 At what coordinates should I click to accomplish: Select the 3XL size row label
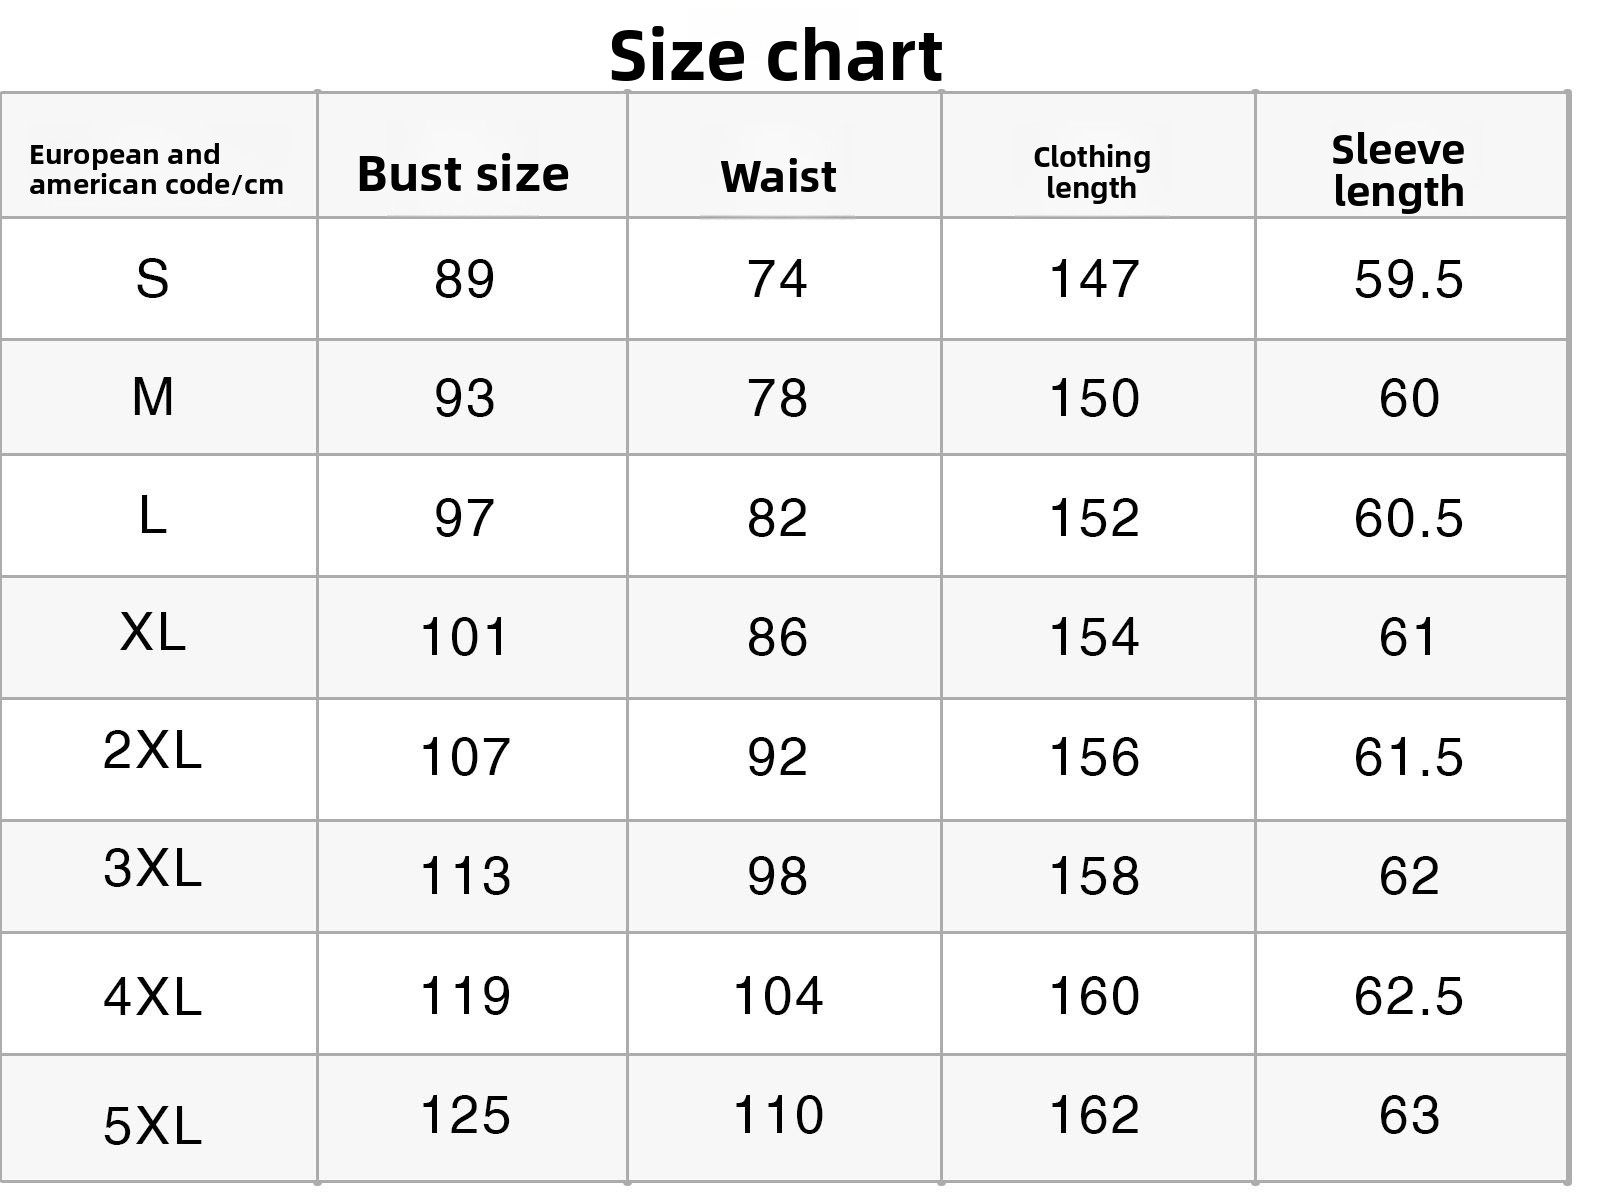[x=152, y=867]
